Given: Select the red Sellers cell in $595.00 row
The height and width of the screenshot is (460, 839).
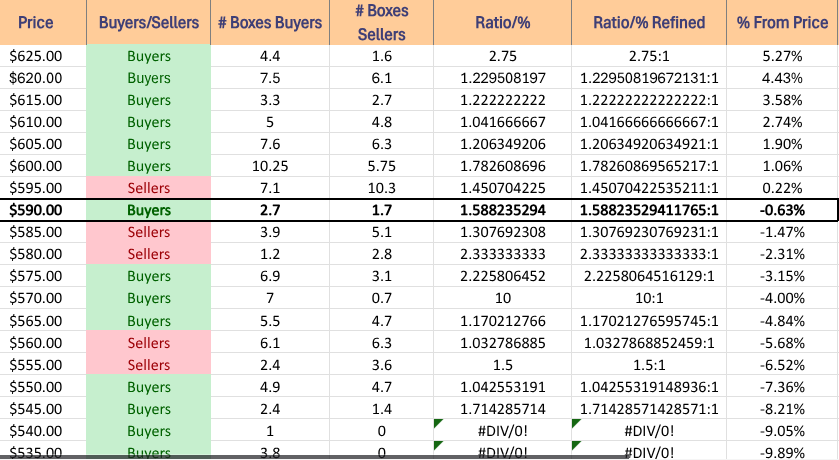Looking at the screenshot, I should pyautogui.click(x=149, y=188).
